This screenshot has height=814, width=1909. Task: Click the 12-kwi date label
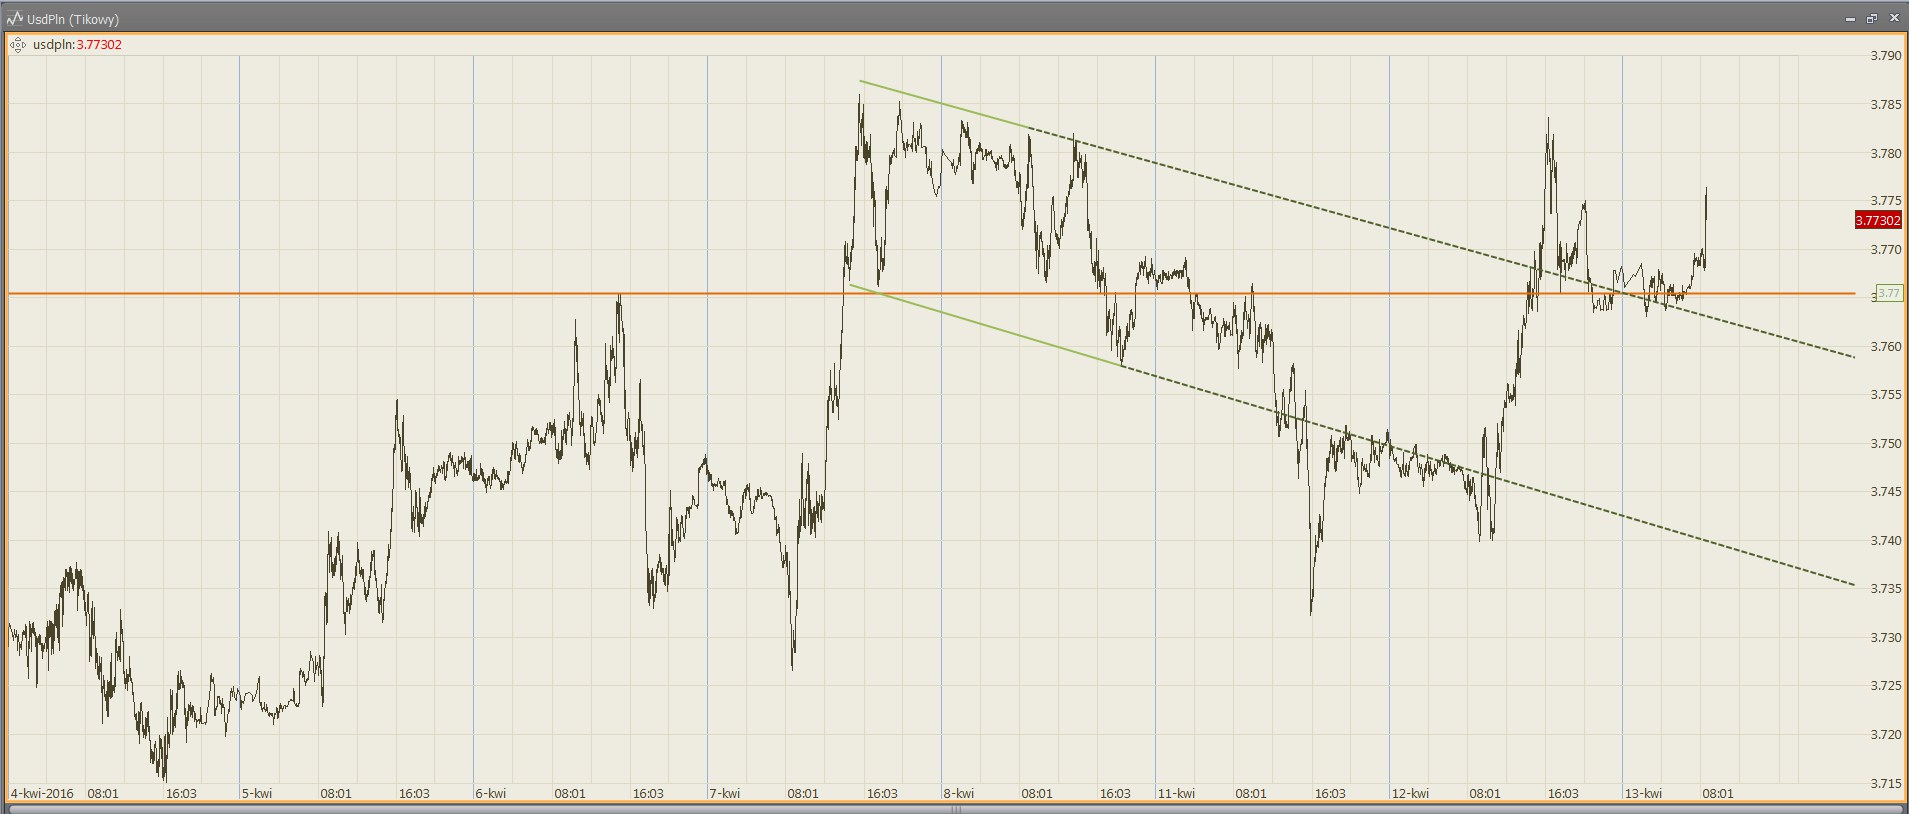tap(1410, 794)
